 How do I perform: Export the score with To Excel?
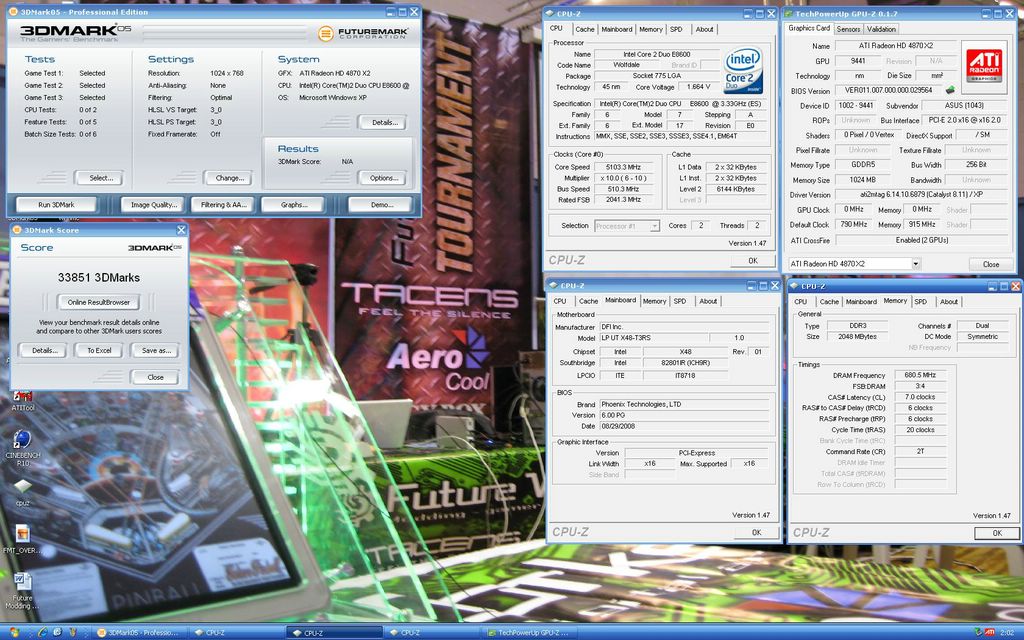[99, 351]
